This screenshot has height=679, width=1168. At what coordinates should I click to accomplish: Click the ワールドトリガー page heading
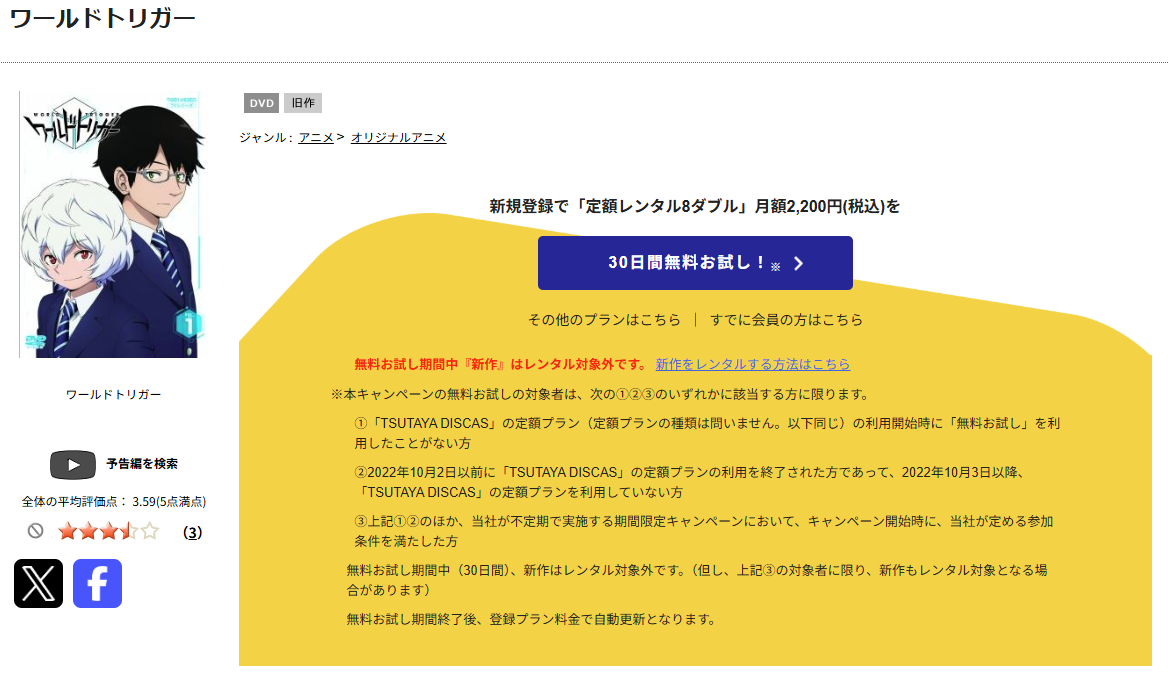pyautogui.click(x=103, y=18)
